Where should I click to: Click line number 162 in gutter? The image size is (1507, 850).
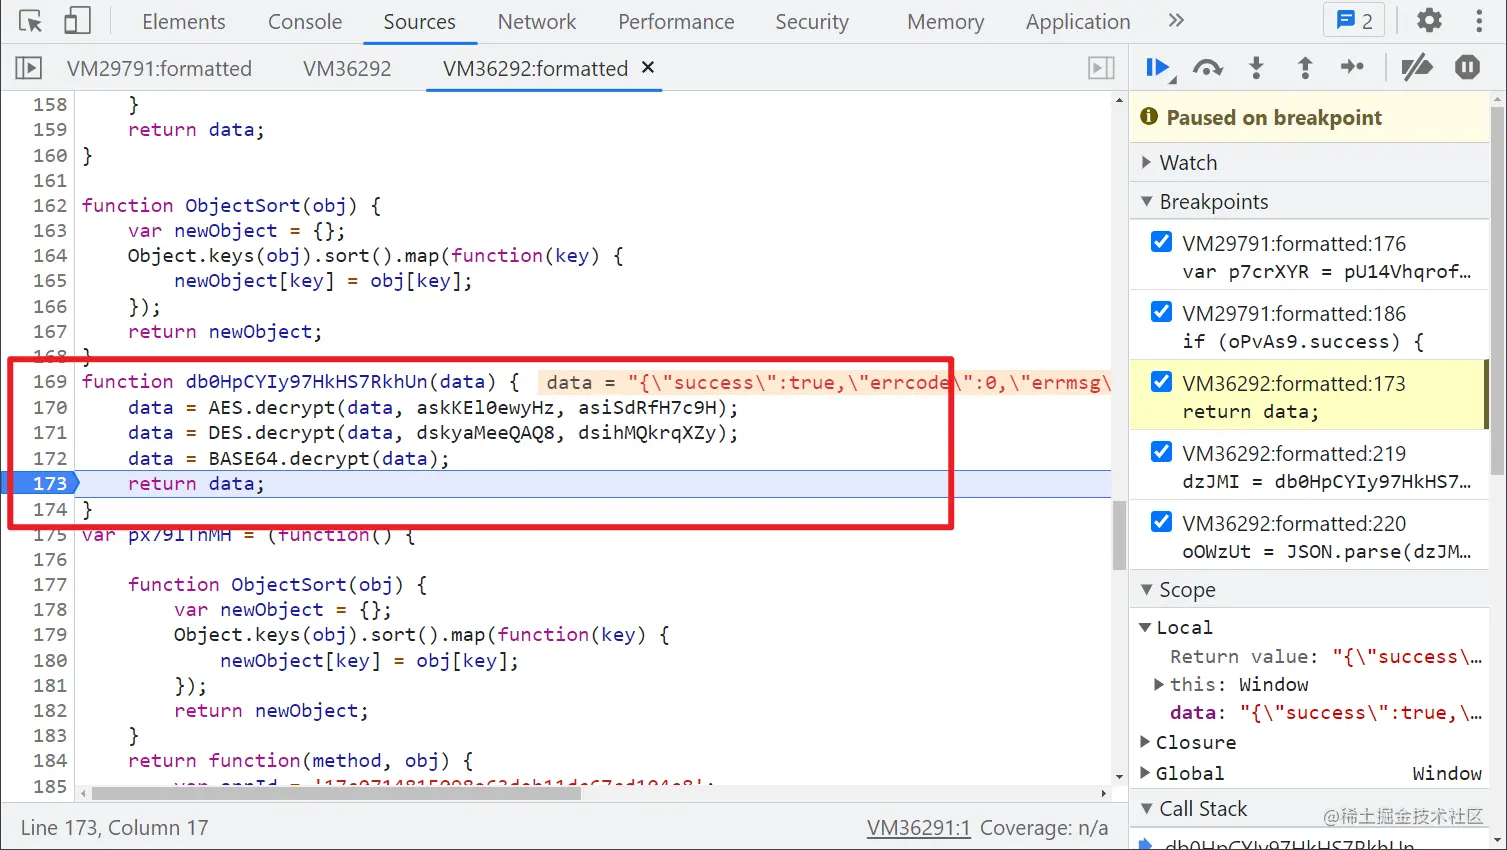click(x=50, y=205)
